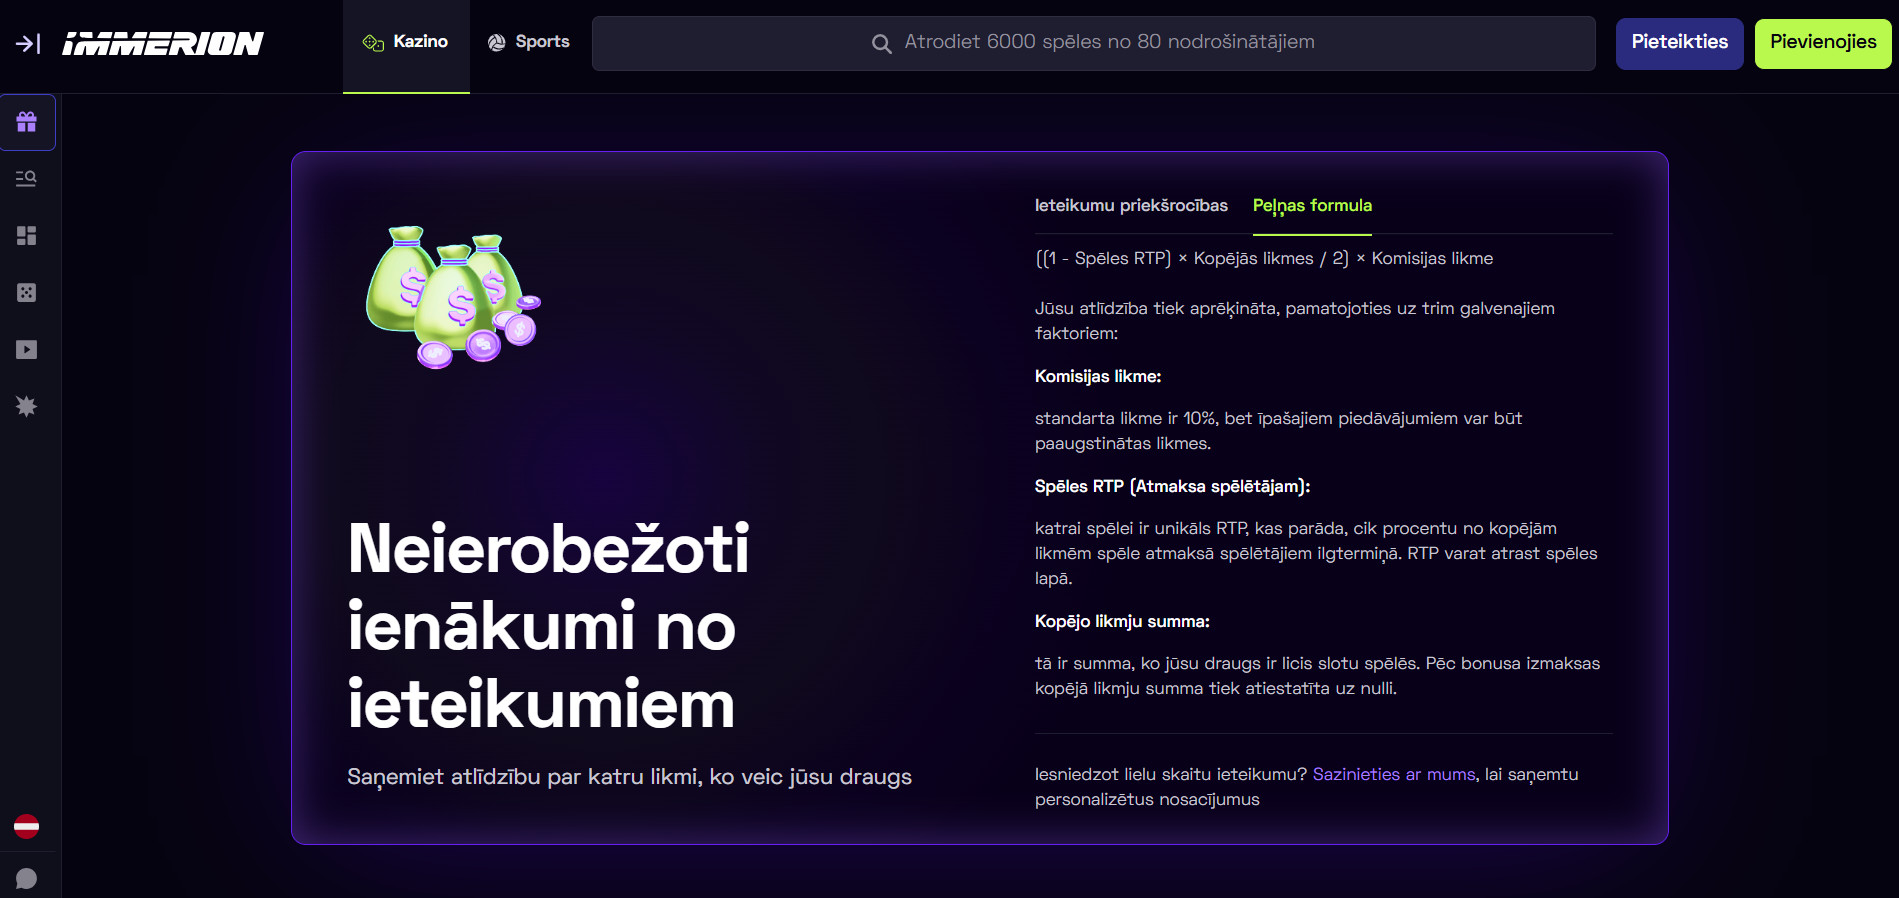Click the Immerion logo
This screenshot has height=898, width=1899.
tap(163, 43)
